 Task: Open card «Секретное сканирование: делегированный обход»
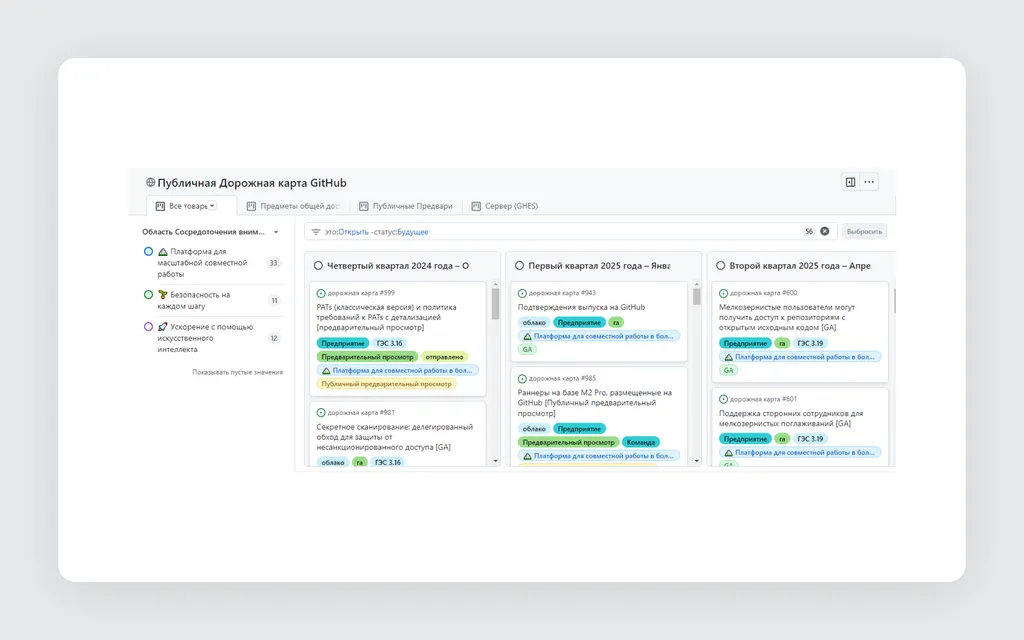click(x=394, y=437)
